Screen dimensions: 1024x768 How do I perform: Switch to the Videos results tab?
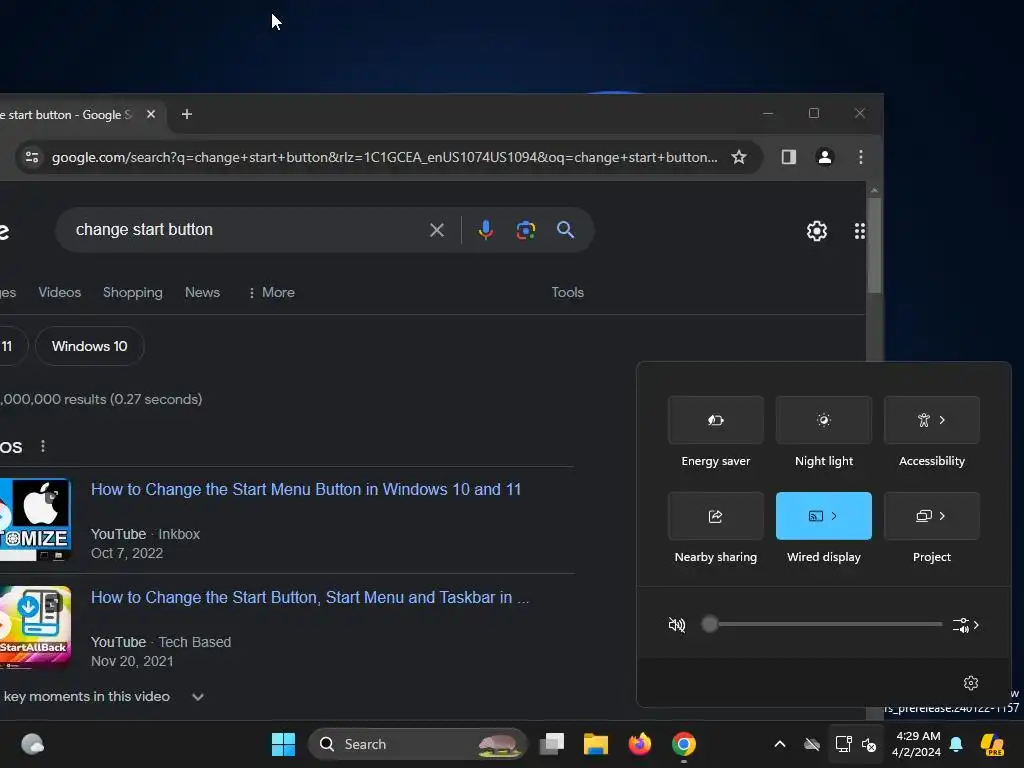(x=59, y=293)
